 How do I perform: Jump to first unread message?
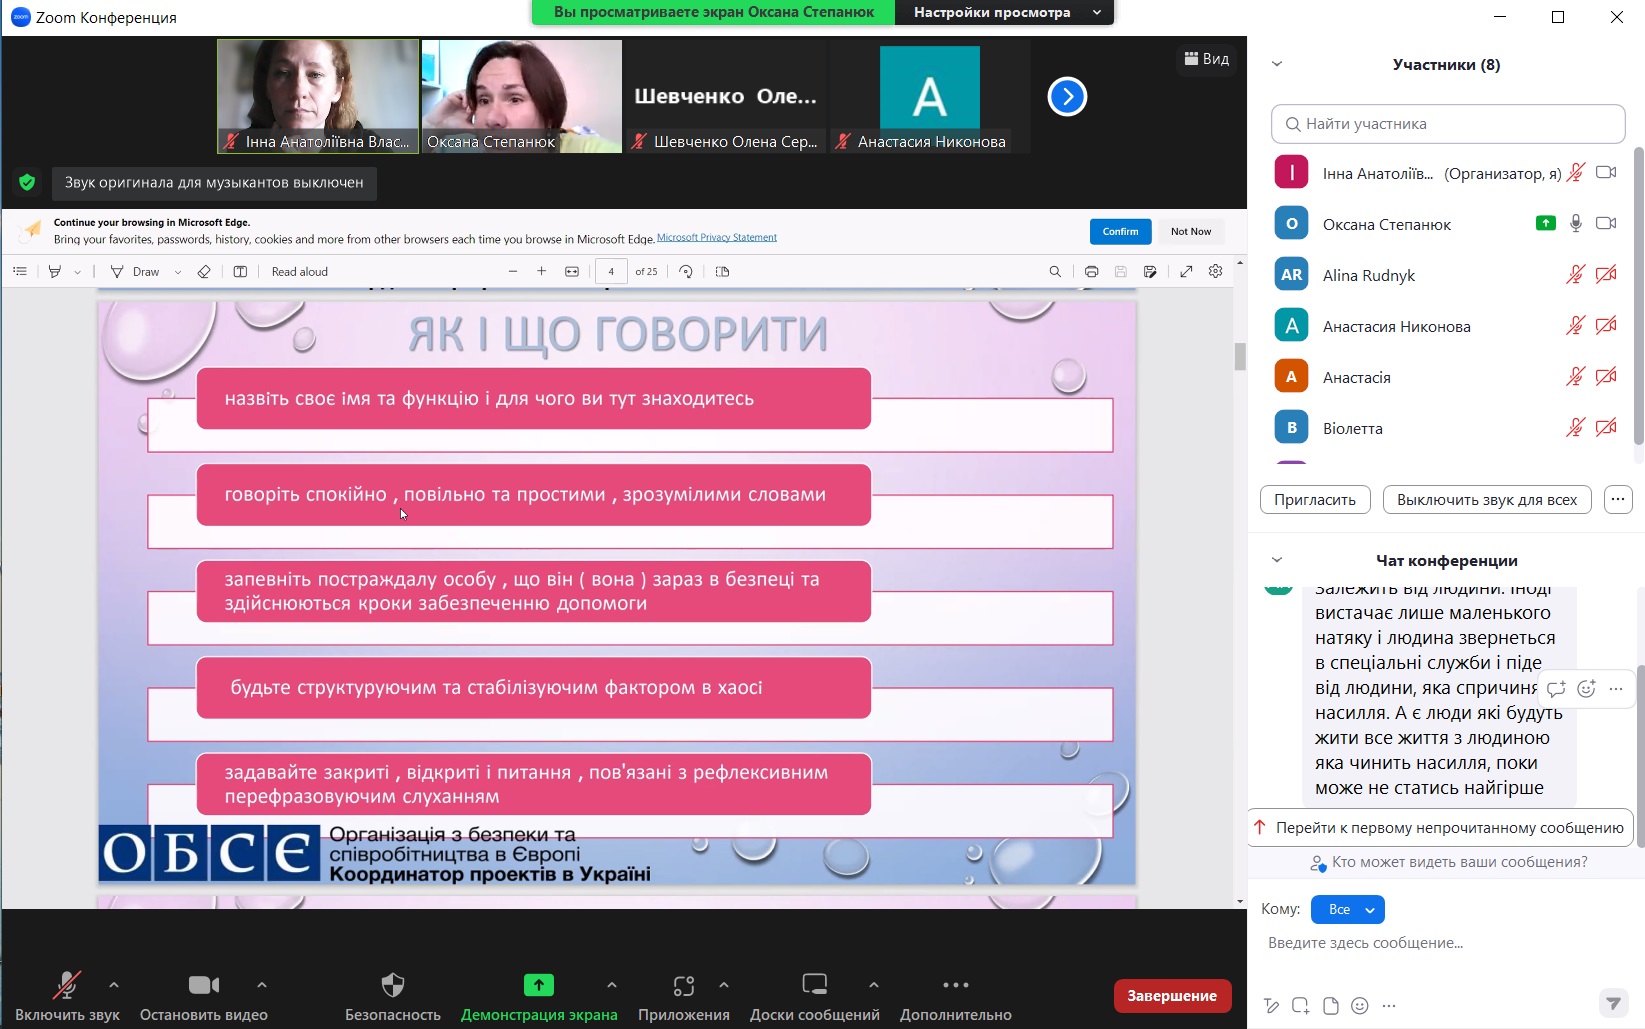1440,828
